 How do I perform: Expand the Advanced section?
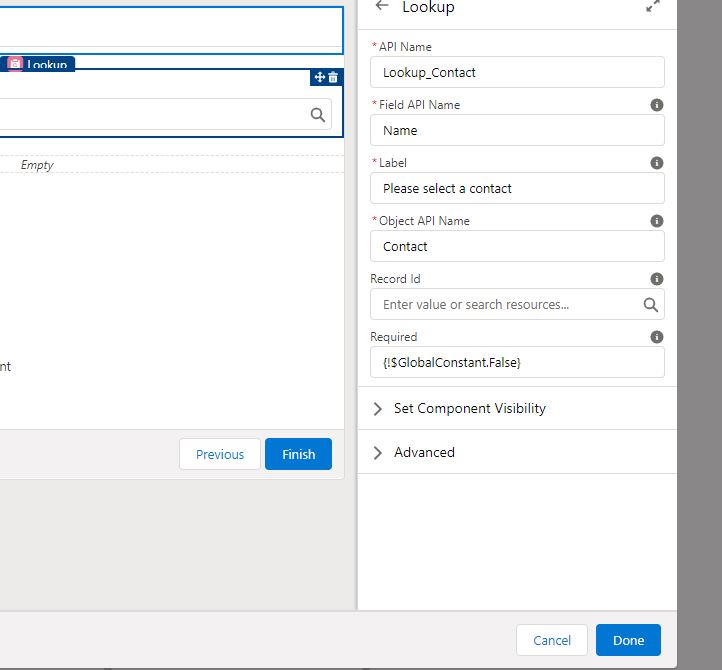[517, 452]
